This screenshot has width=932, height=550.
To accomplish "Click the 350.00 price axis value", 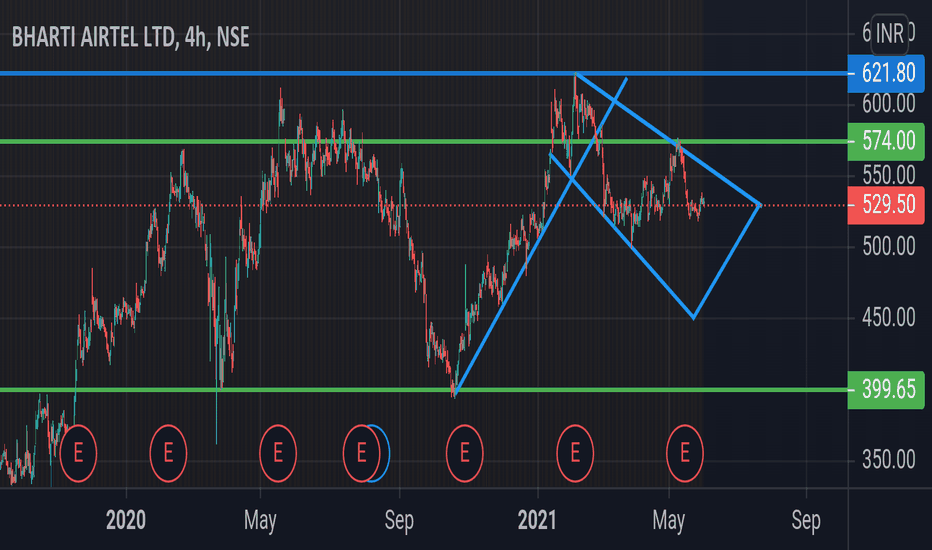I will pos(889,460).
